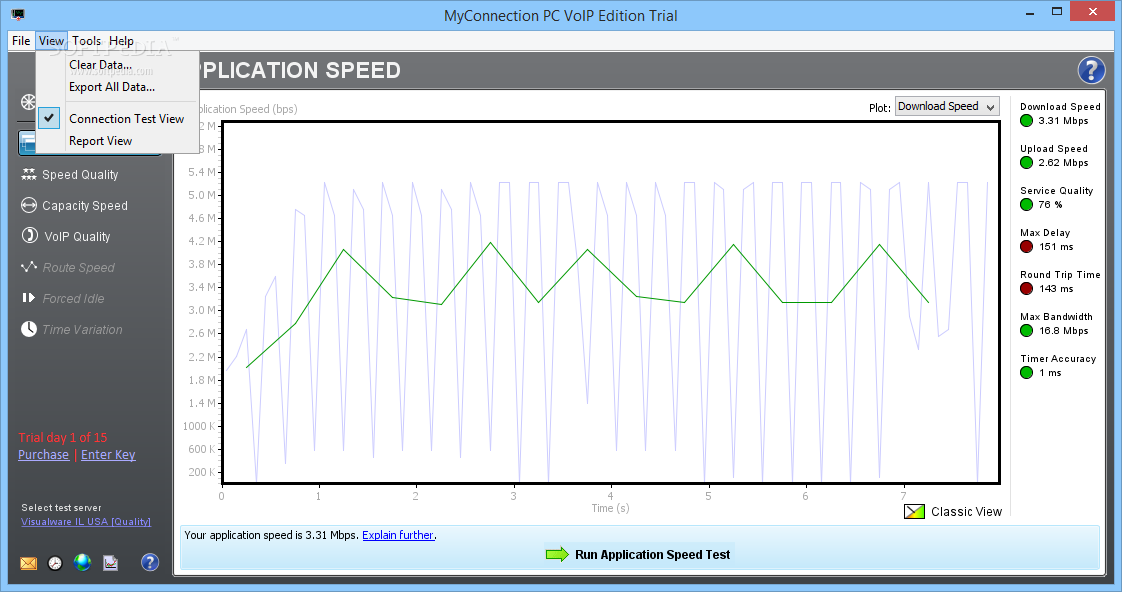
Task: Click the VoIP Quality circular icon
Action: (x=29, y=236)
